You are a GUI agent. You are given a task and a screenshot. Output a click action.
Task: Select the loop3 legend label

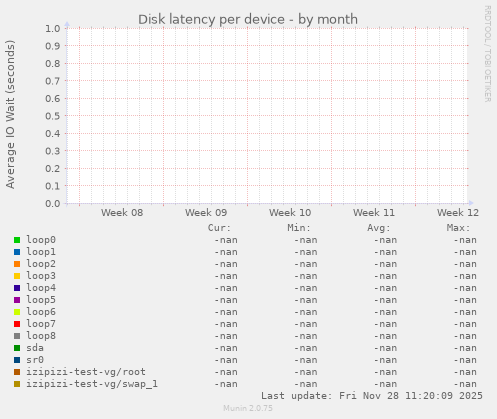(x=41, y=276)
